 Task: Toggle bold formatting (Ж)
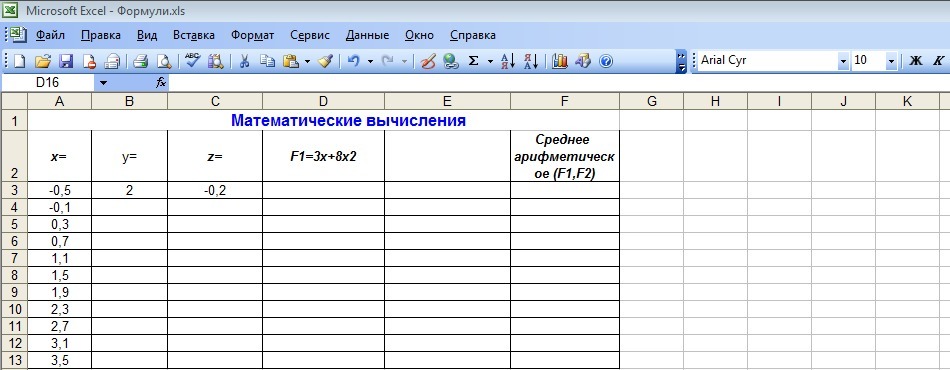pos(916,61)
